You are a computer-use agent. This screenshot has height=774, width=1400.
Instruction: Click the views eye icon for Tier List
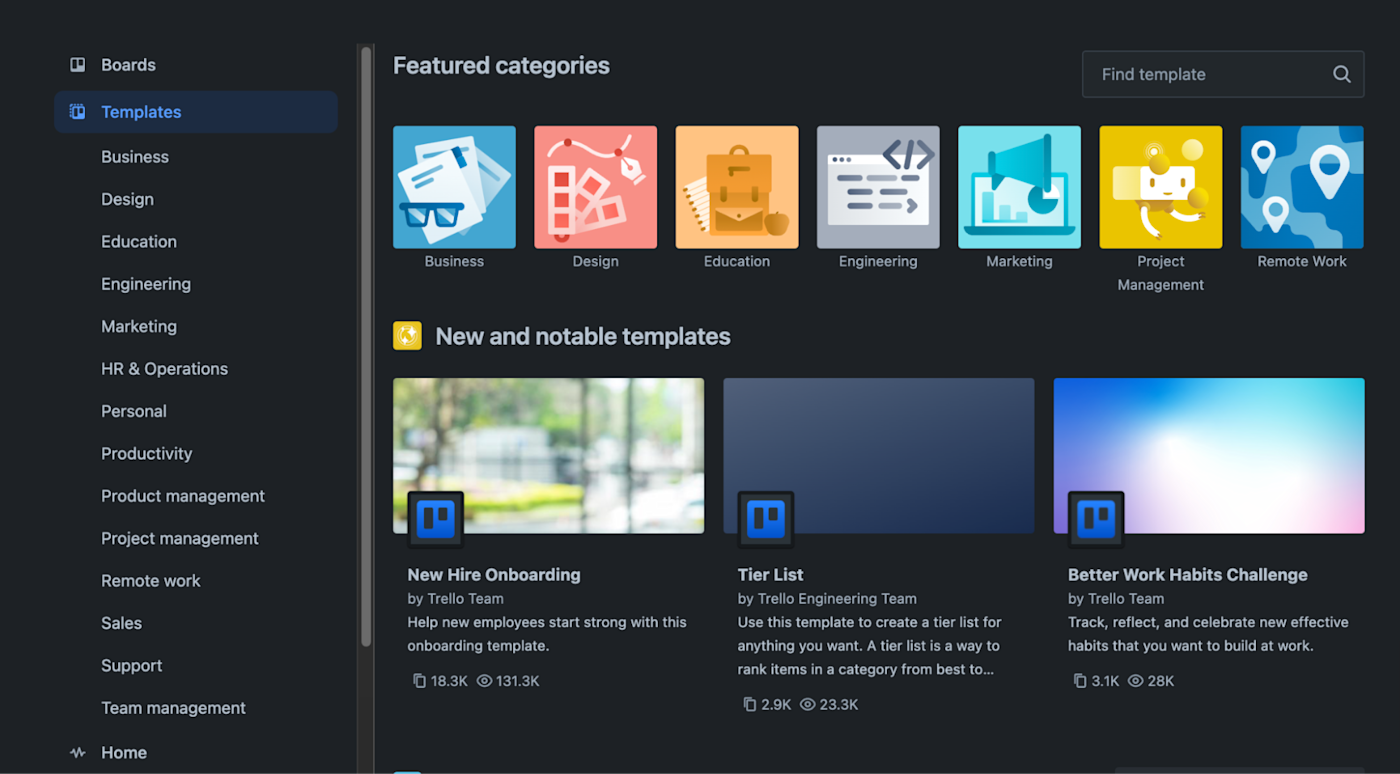[808, 705]
